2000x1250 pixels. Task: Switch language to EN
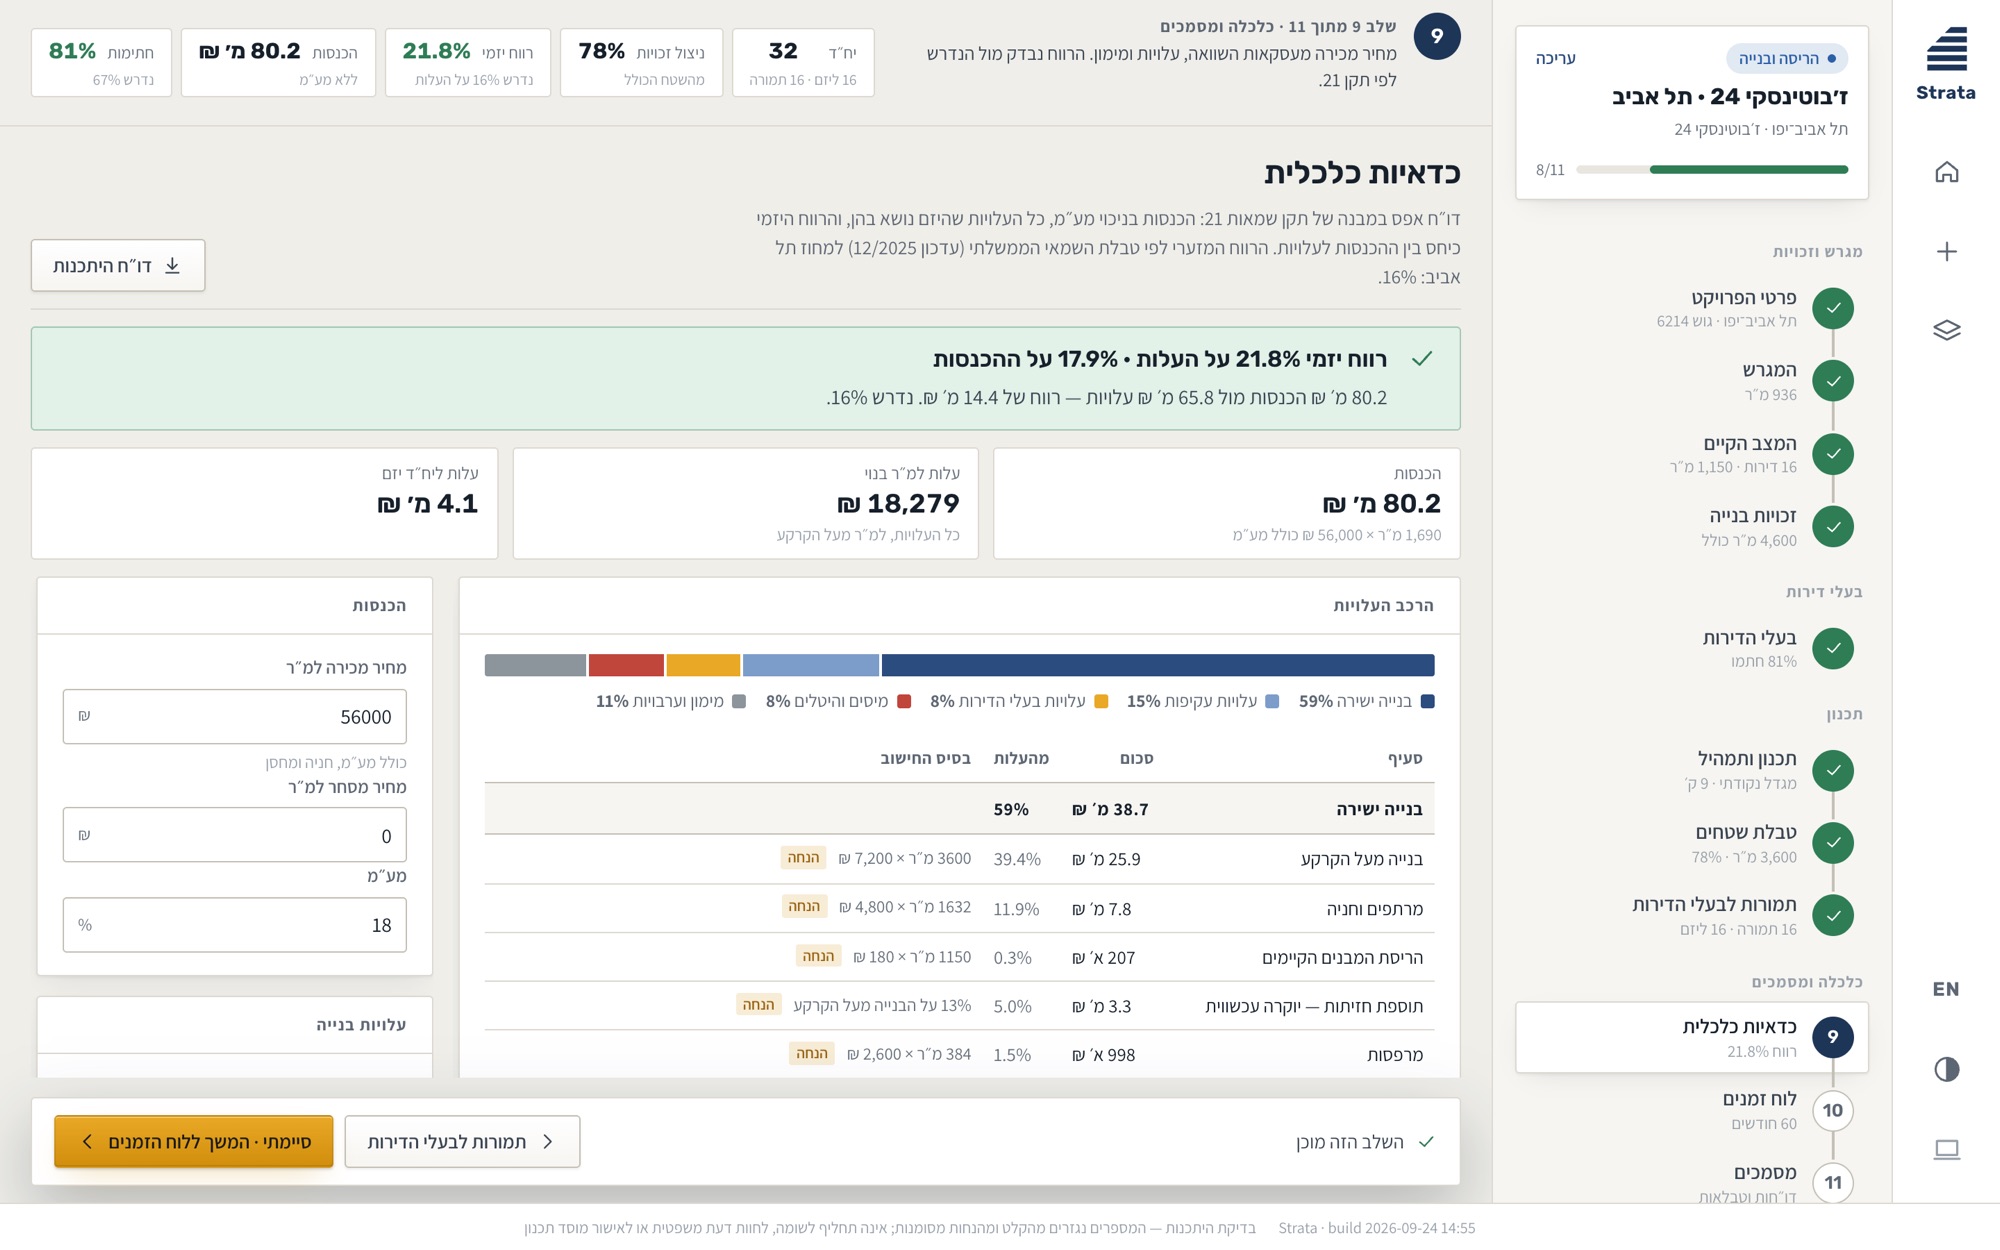1946,989
